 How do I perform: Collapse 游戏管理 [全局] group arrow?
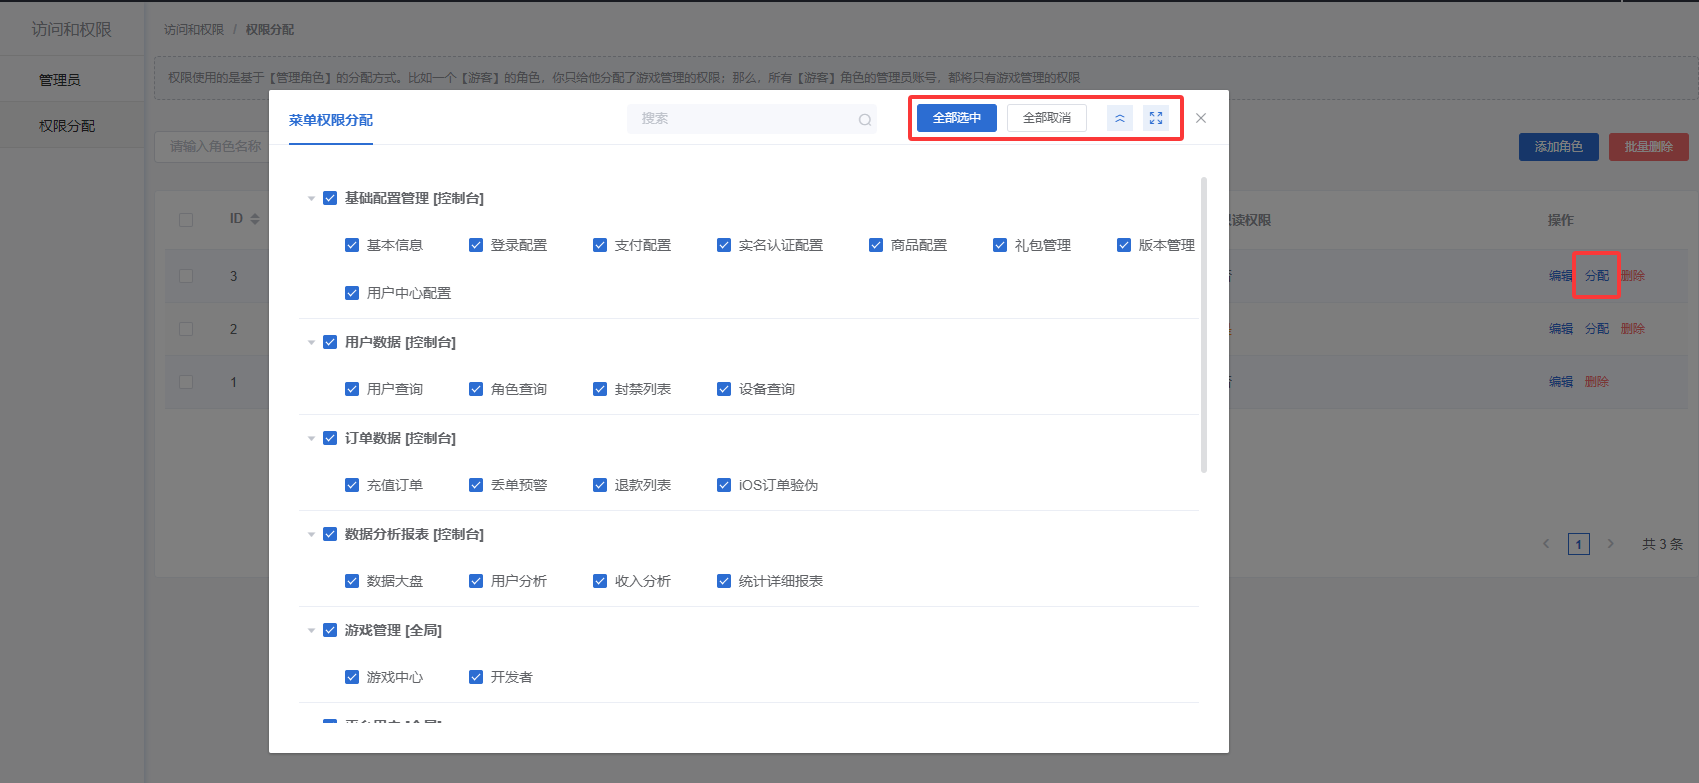311,631
